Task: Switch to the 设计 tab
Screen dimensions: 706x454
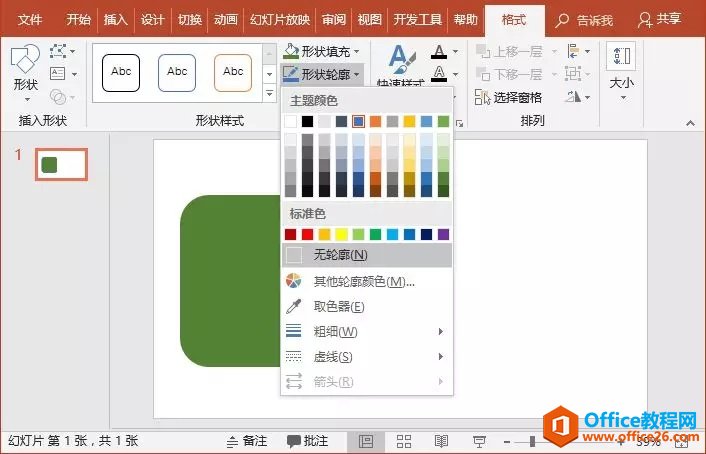Action: [153, 20]
